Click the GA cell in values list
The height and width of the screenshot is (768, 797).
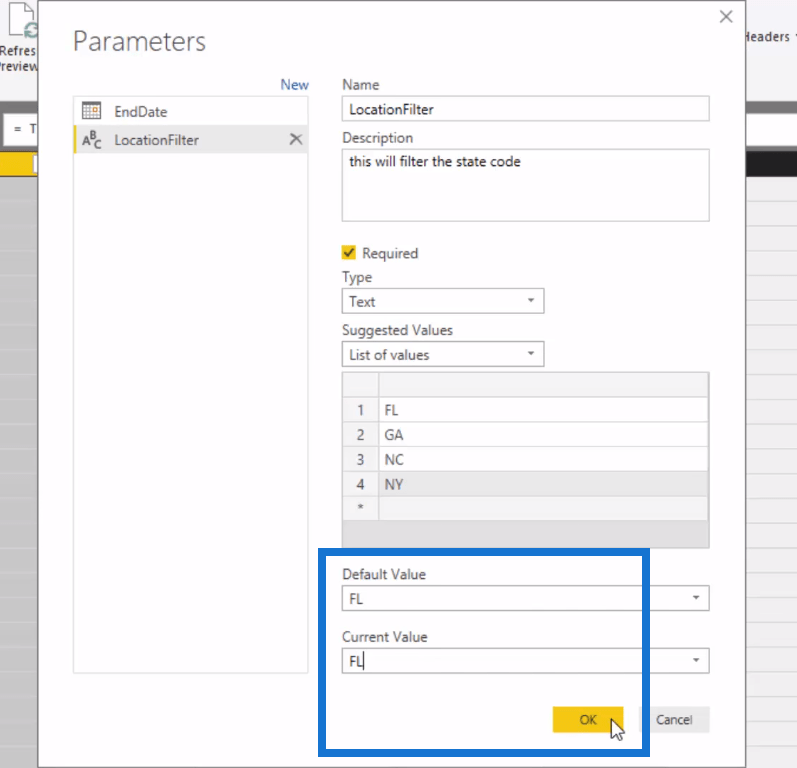(543, 435)
